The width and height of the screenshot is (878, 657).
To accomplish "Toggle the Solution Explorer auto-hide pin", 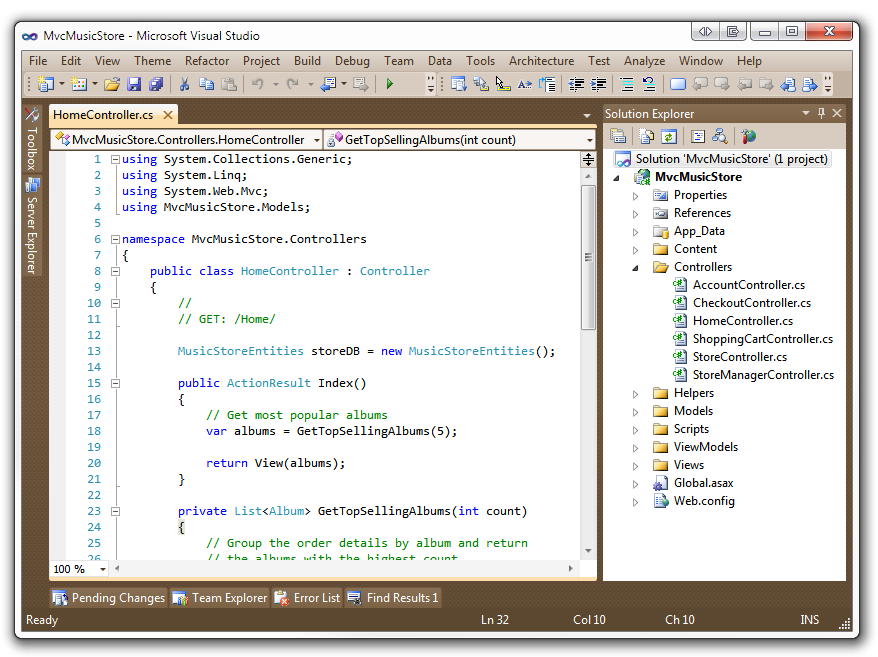I will point(821,114).
